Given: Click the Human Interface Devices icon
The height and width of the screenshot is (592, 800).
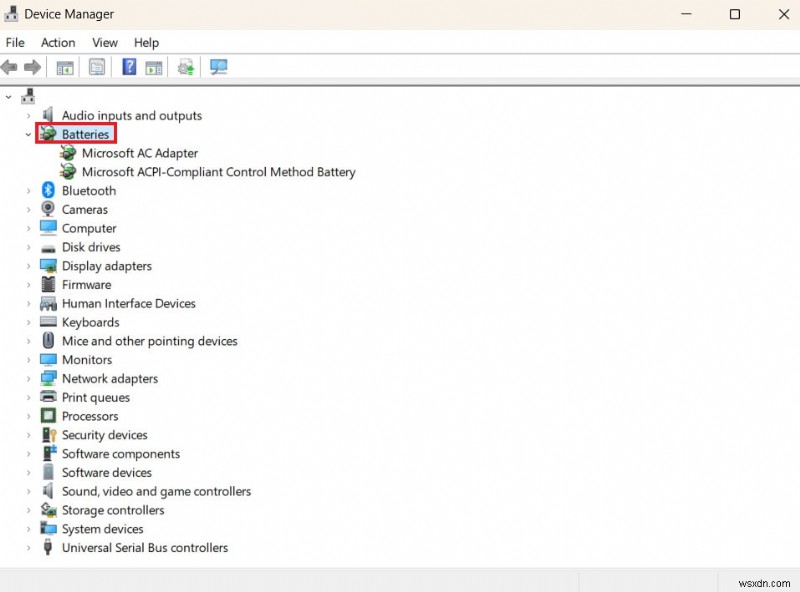Looking at the screenshot, I should click(48, 304).
